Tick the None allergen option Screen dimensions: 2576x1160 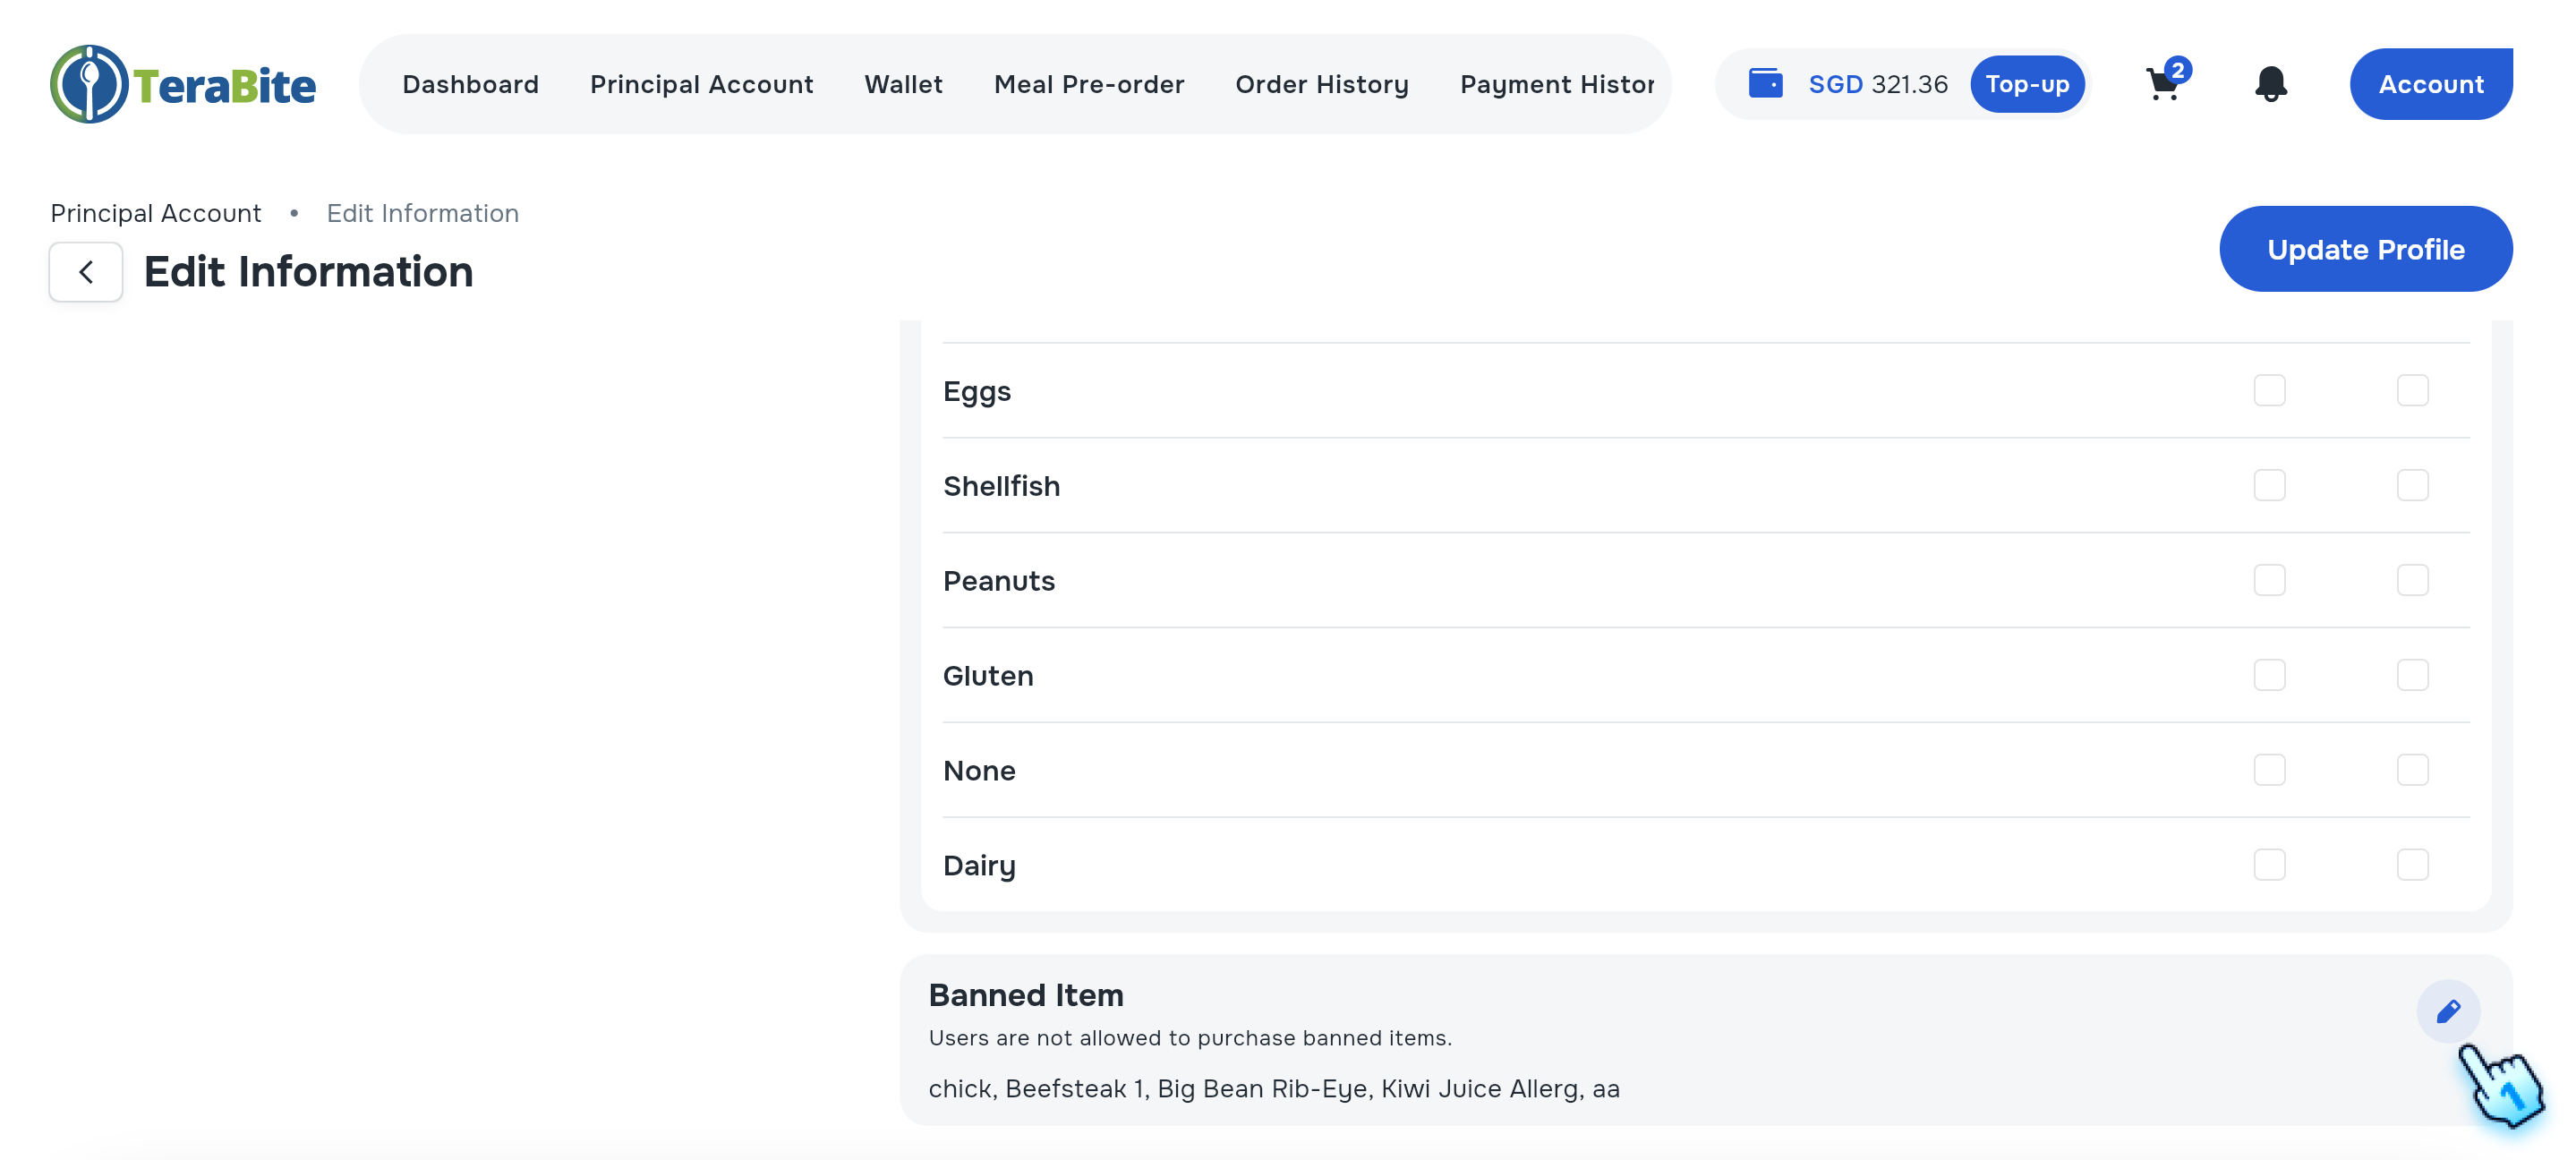(2269, 770)
